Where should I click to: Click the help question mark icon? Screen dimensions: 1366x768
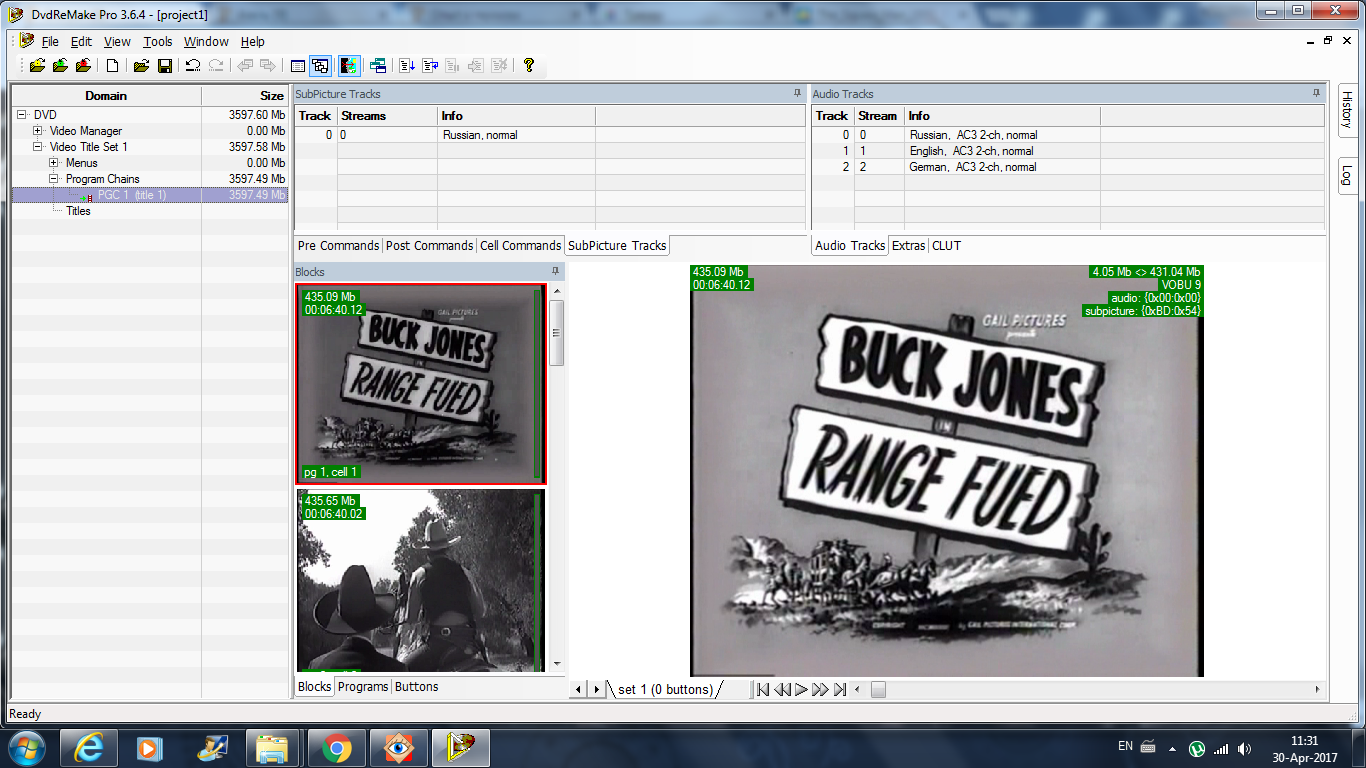pyautogui.click(x=529, y=66)
